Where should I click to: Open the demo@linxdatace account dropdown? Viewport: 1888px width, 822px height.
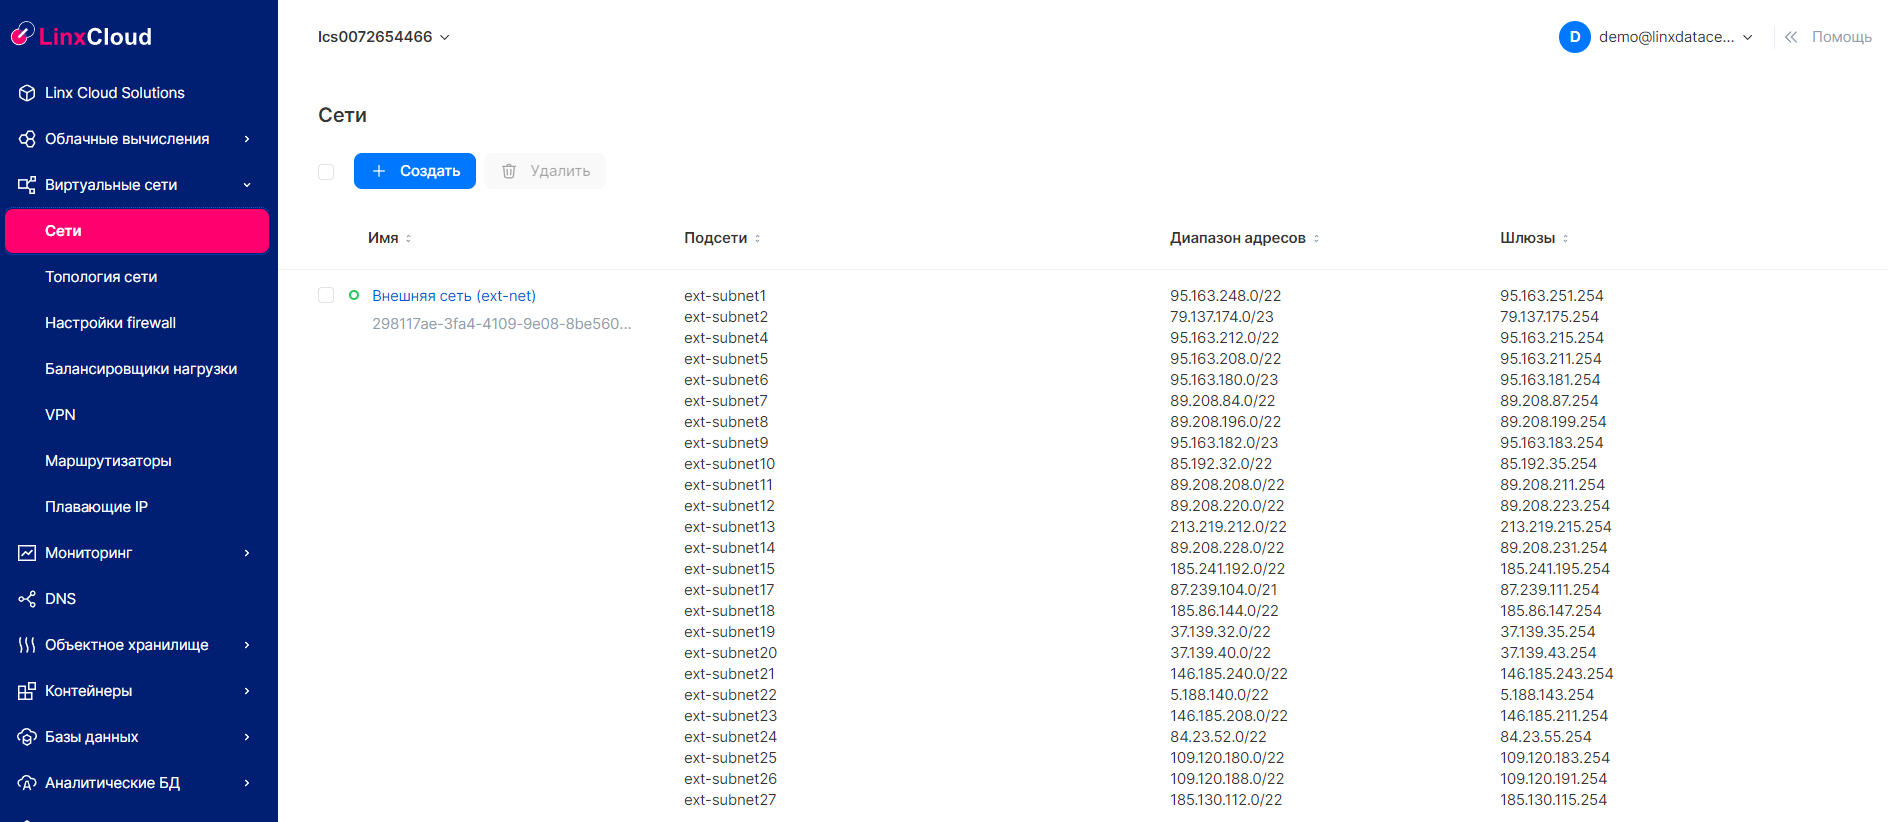1675,37
